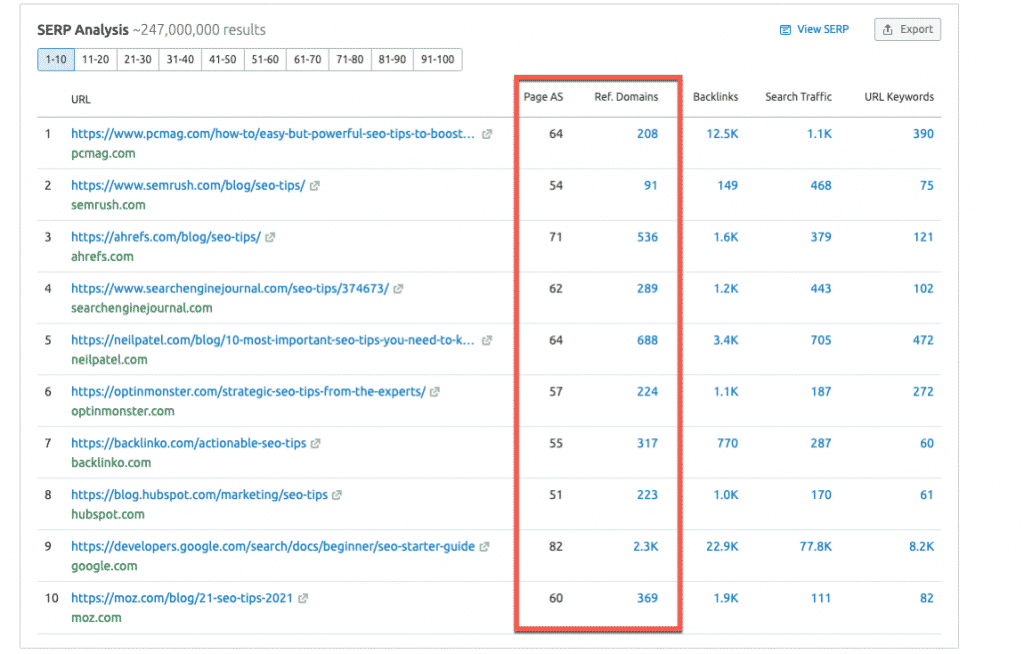The width and height of the screenshot is (1024, 654).
Task: Open pcmag result via its external link icon
Action: tap(487, 133)
